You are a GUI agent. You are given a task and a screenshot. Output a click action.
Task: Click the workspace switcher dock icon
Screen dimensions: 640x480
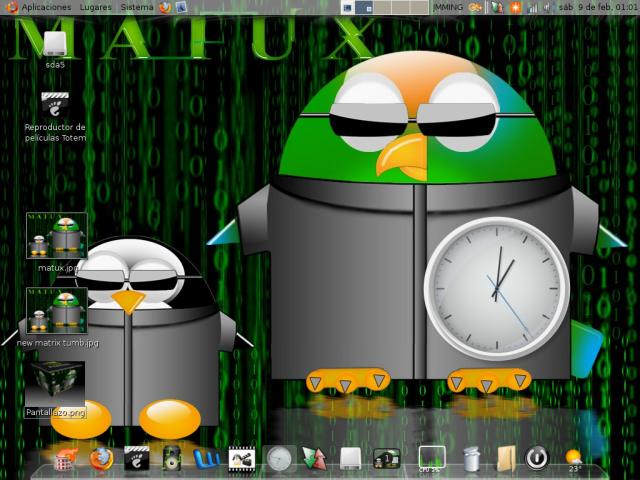point(387,458)
